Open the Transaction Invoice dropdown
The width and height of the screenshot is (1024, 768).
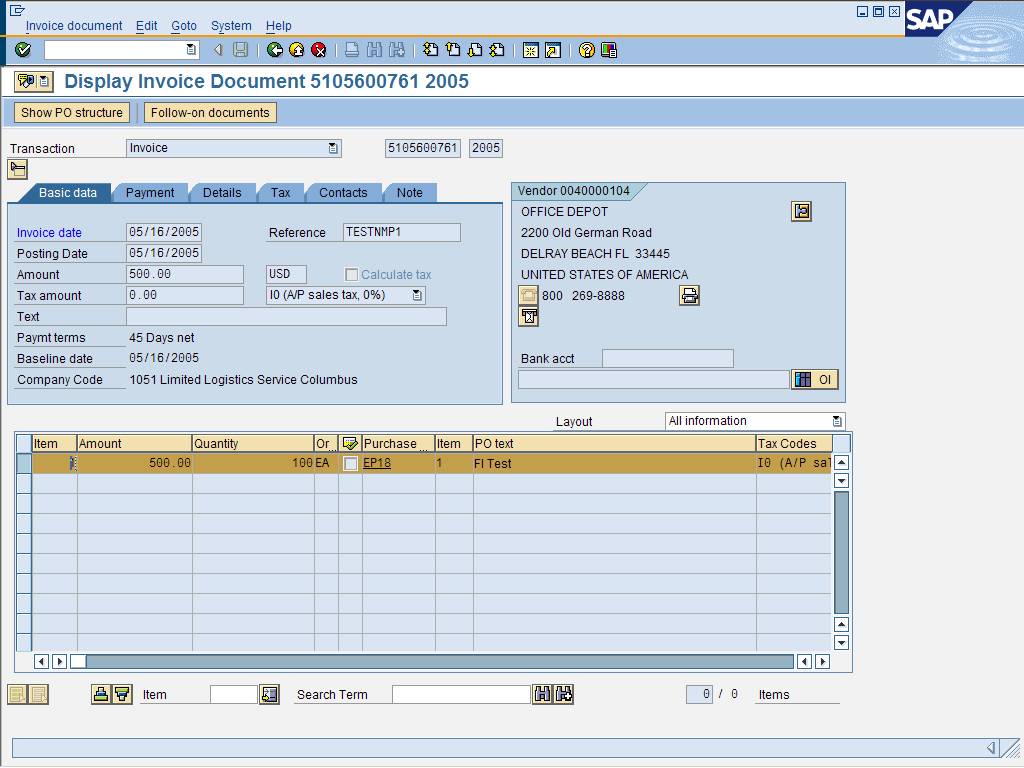[333, 148]
